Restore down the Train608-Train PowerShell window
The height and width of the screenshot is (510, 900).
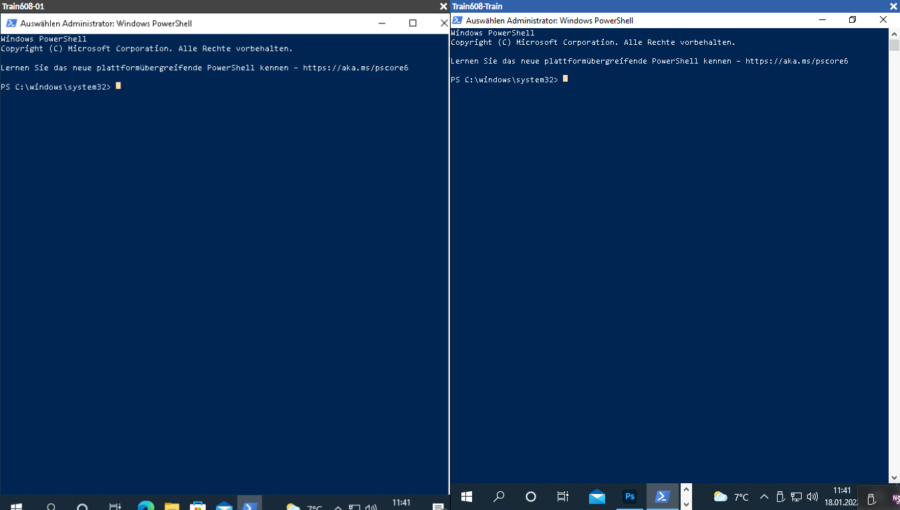[x=852, y=20]
